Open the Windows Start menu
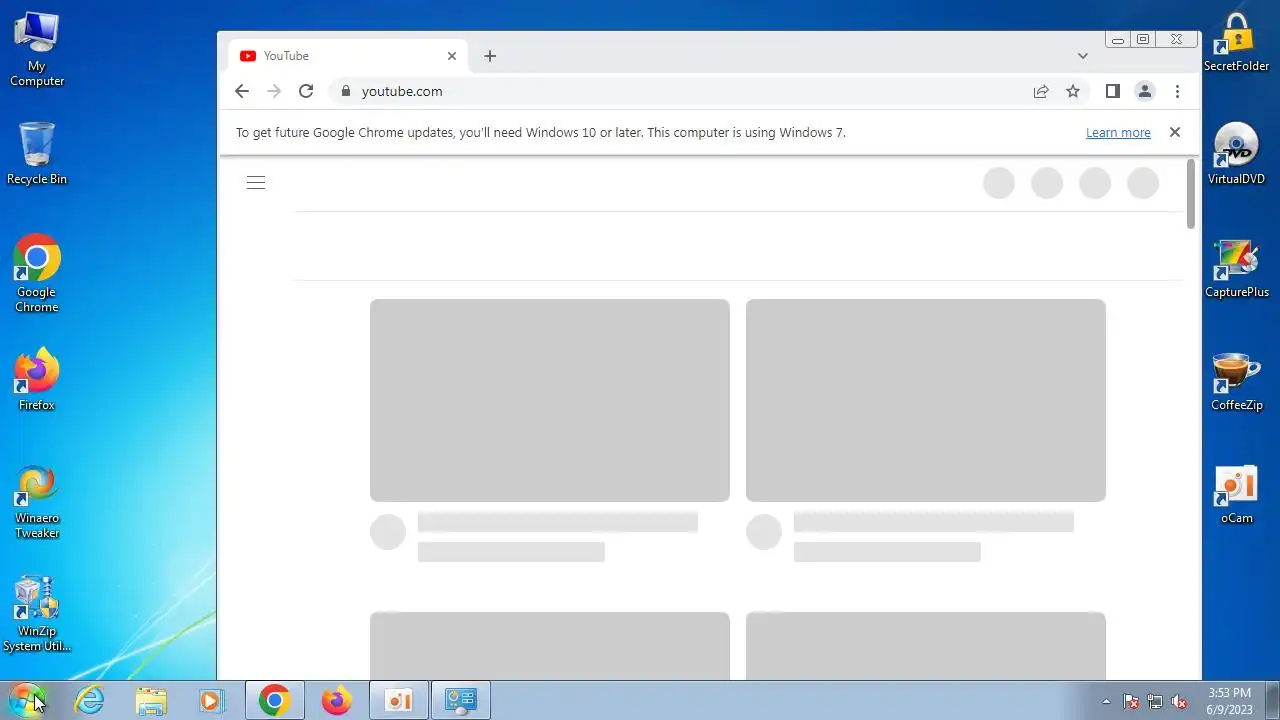Screen dimensions: 1280x720 coord(27,700)
